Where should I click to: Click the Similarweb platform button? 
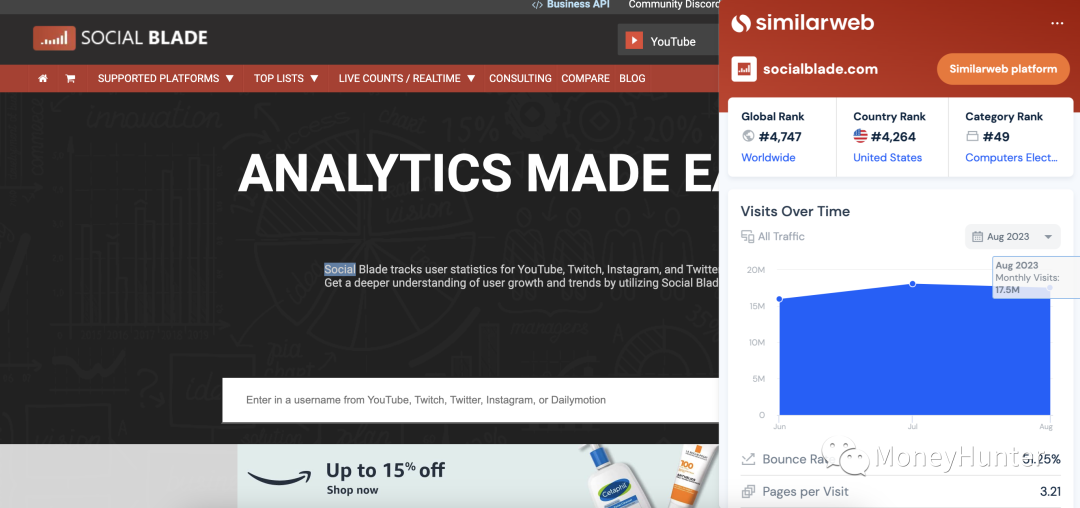(1002, 69)
